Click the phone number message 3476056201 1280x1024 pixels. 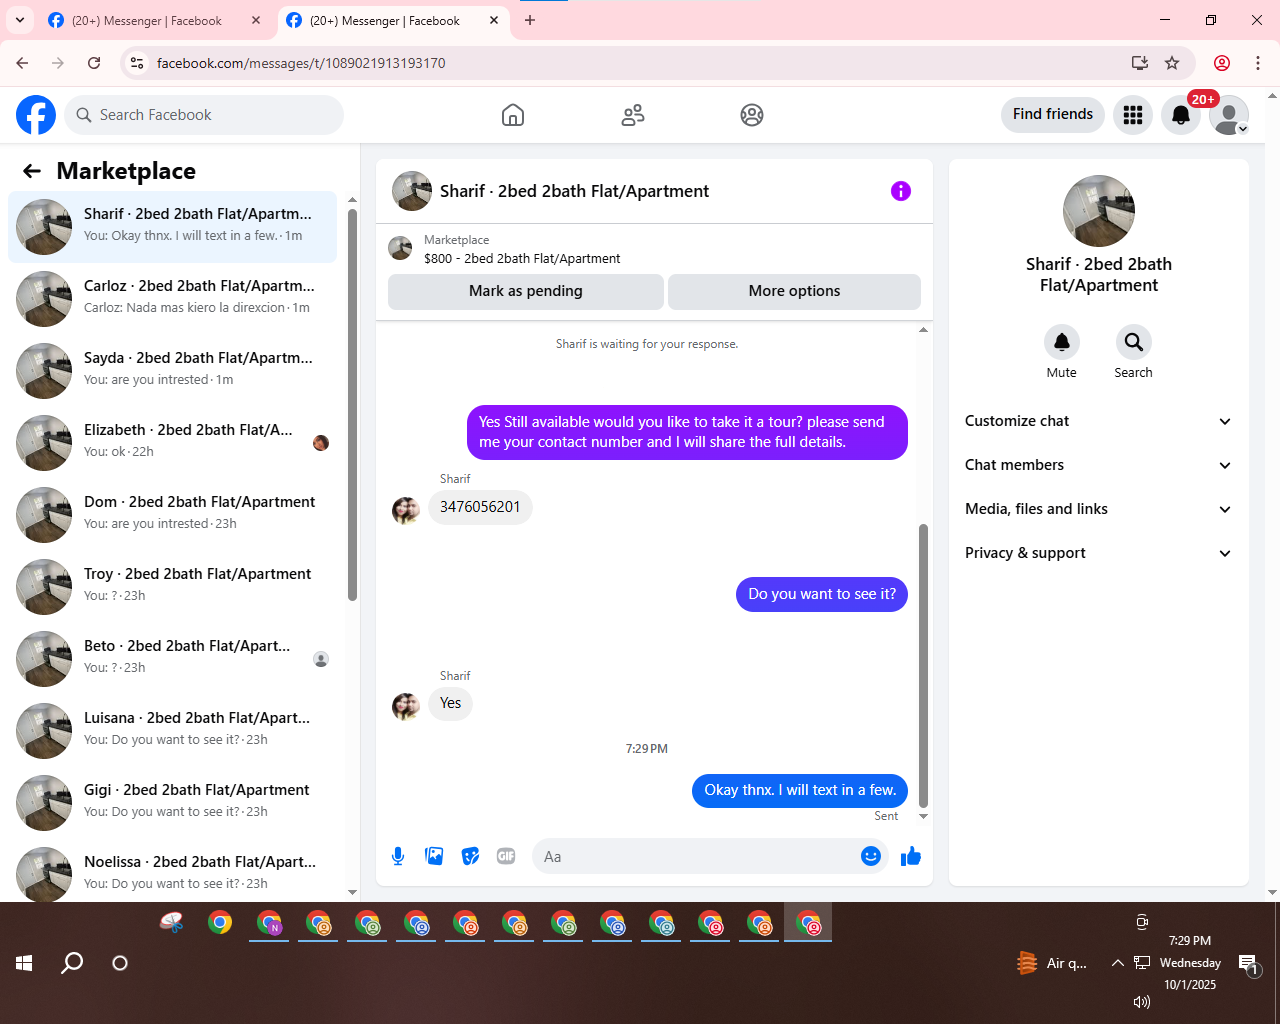coord(480,507)
